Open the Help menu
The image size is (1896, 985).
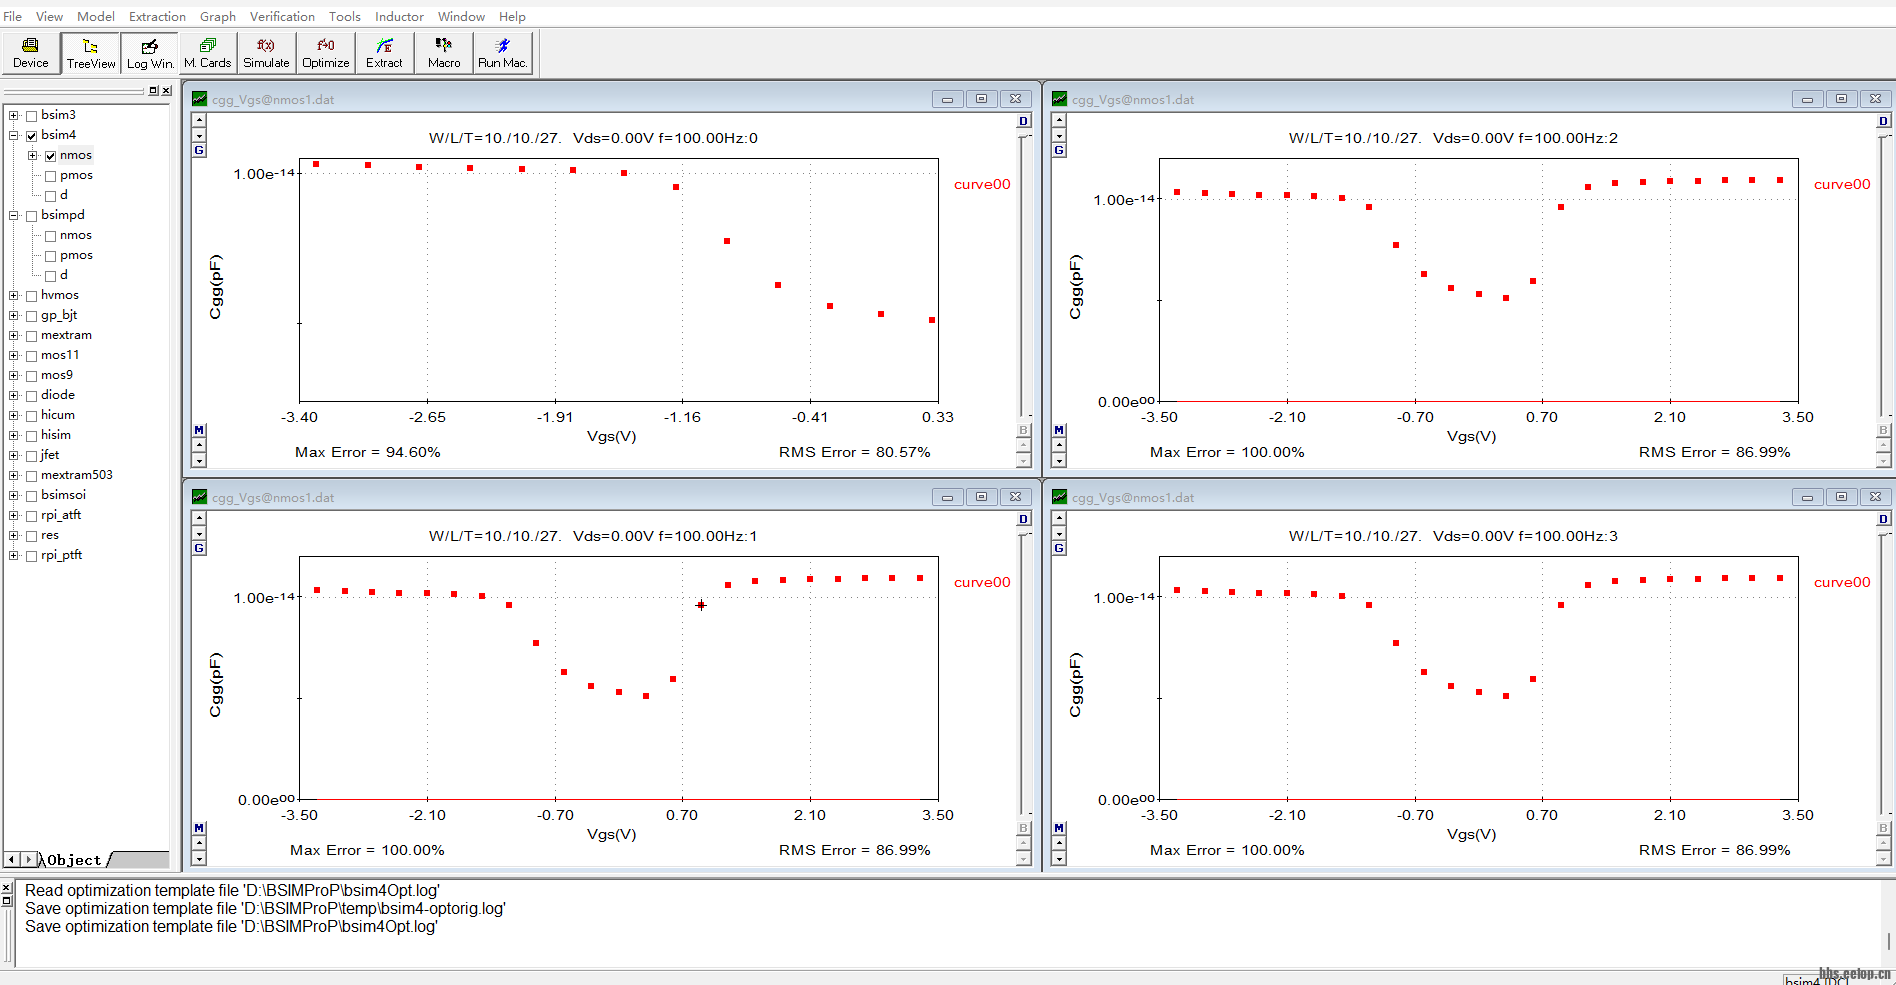tap(512, 17)
